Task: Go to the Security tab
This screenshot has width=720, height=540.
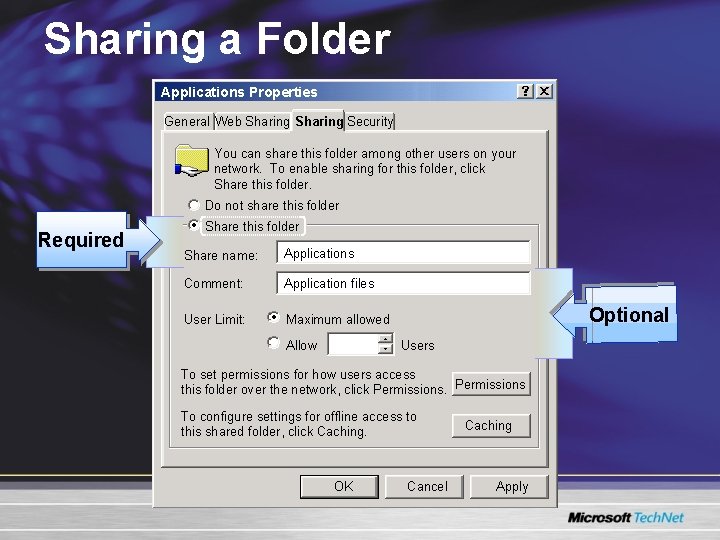Action: pyautogui.click(x=370, y=121)
